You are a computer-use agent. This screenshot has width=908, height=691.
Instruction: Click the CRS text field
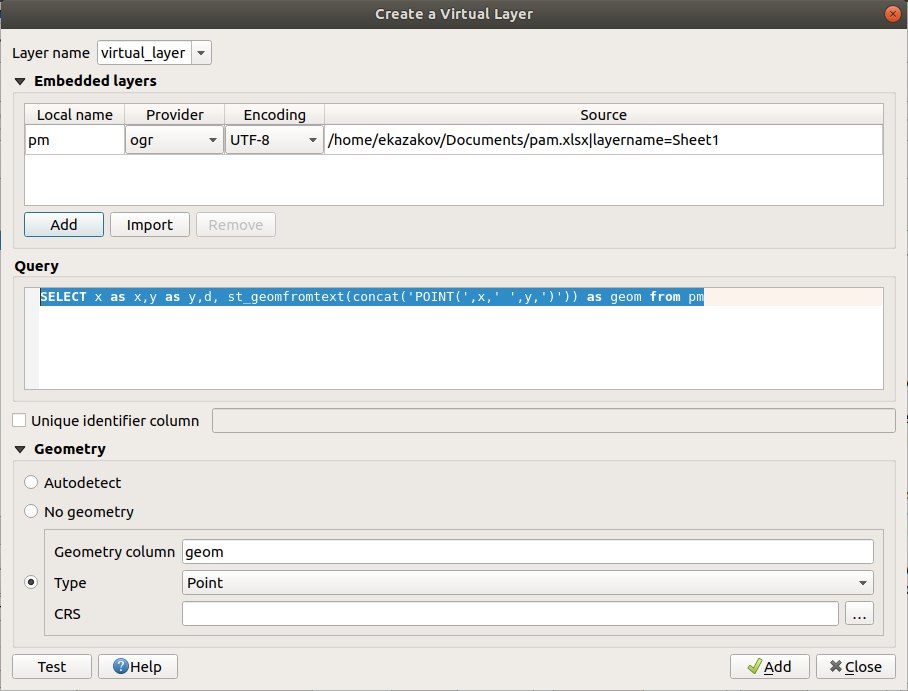pyautogui.click(x=510, y=613)
